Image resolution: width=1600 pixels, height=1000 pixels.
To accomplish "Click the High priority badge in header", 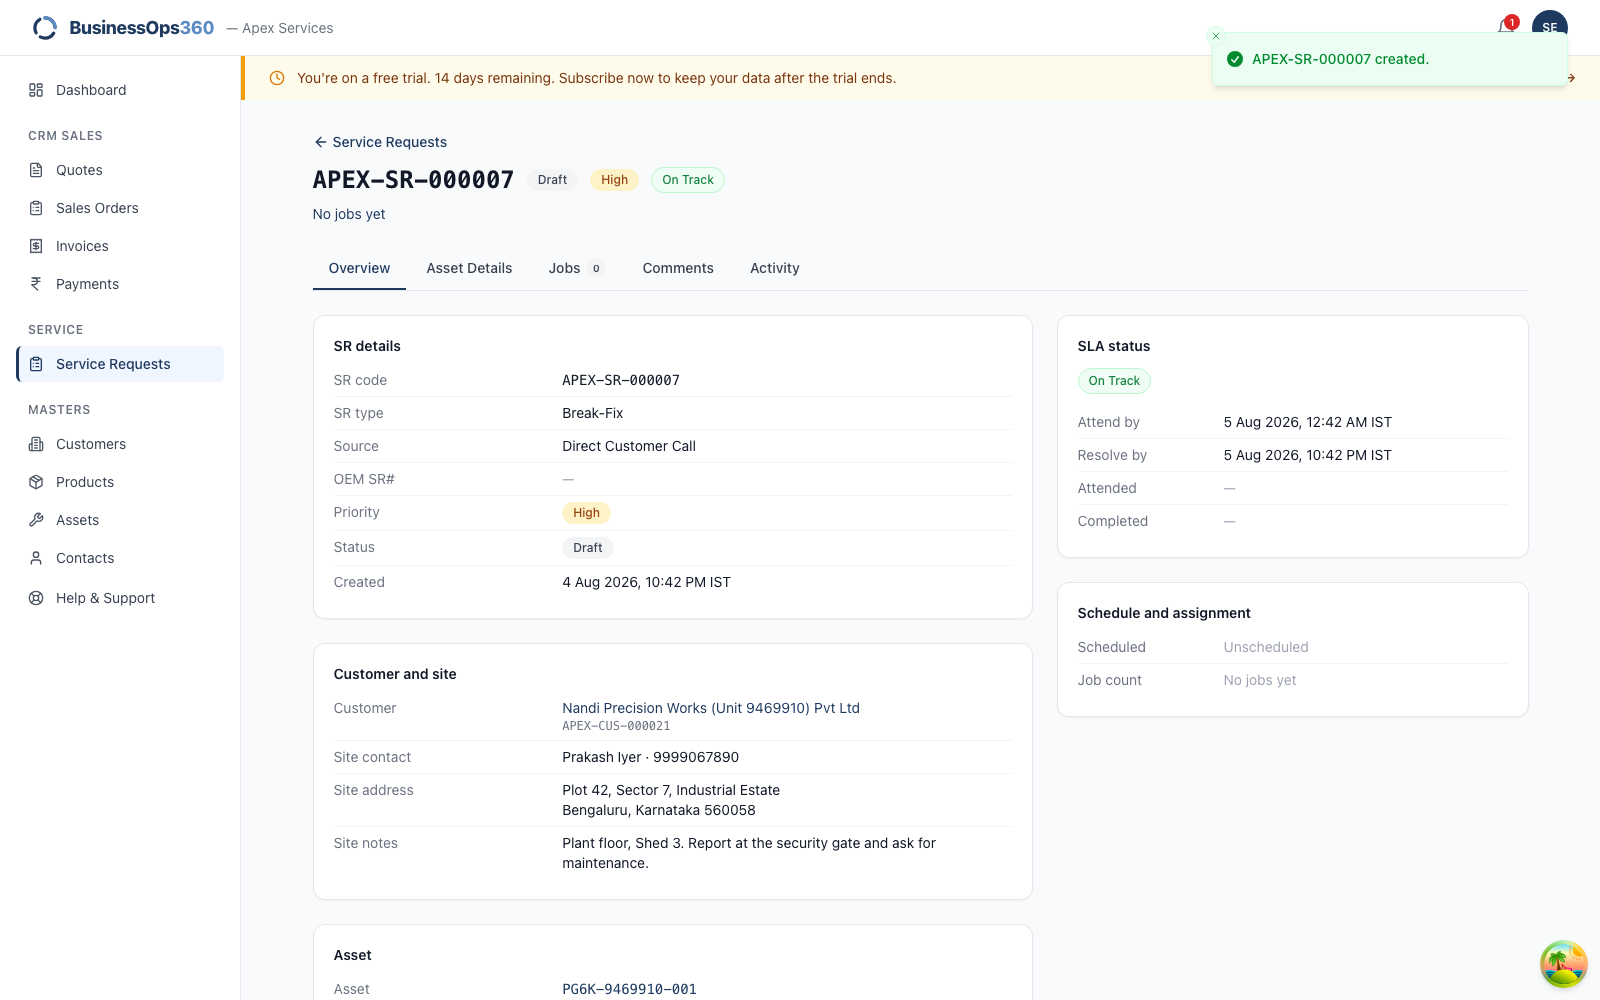I will coord(615,180).
